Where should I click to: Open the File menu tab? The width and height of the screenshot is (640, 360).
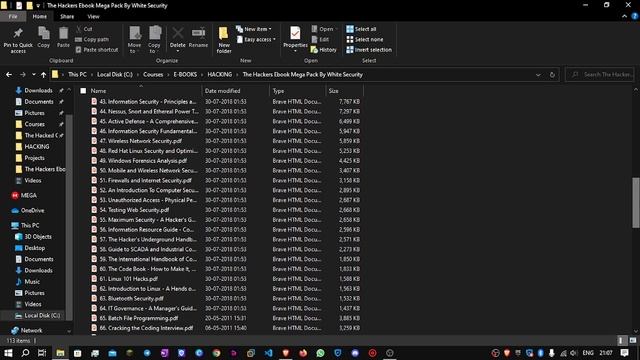tap(13, 16)
